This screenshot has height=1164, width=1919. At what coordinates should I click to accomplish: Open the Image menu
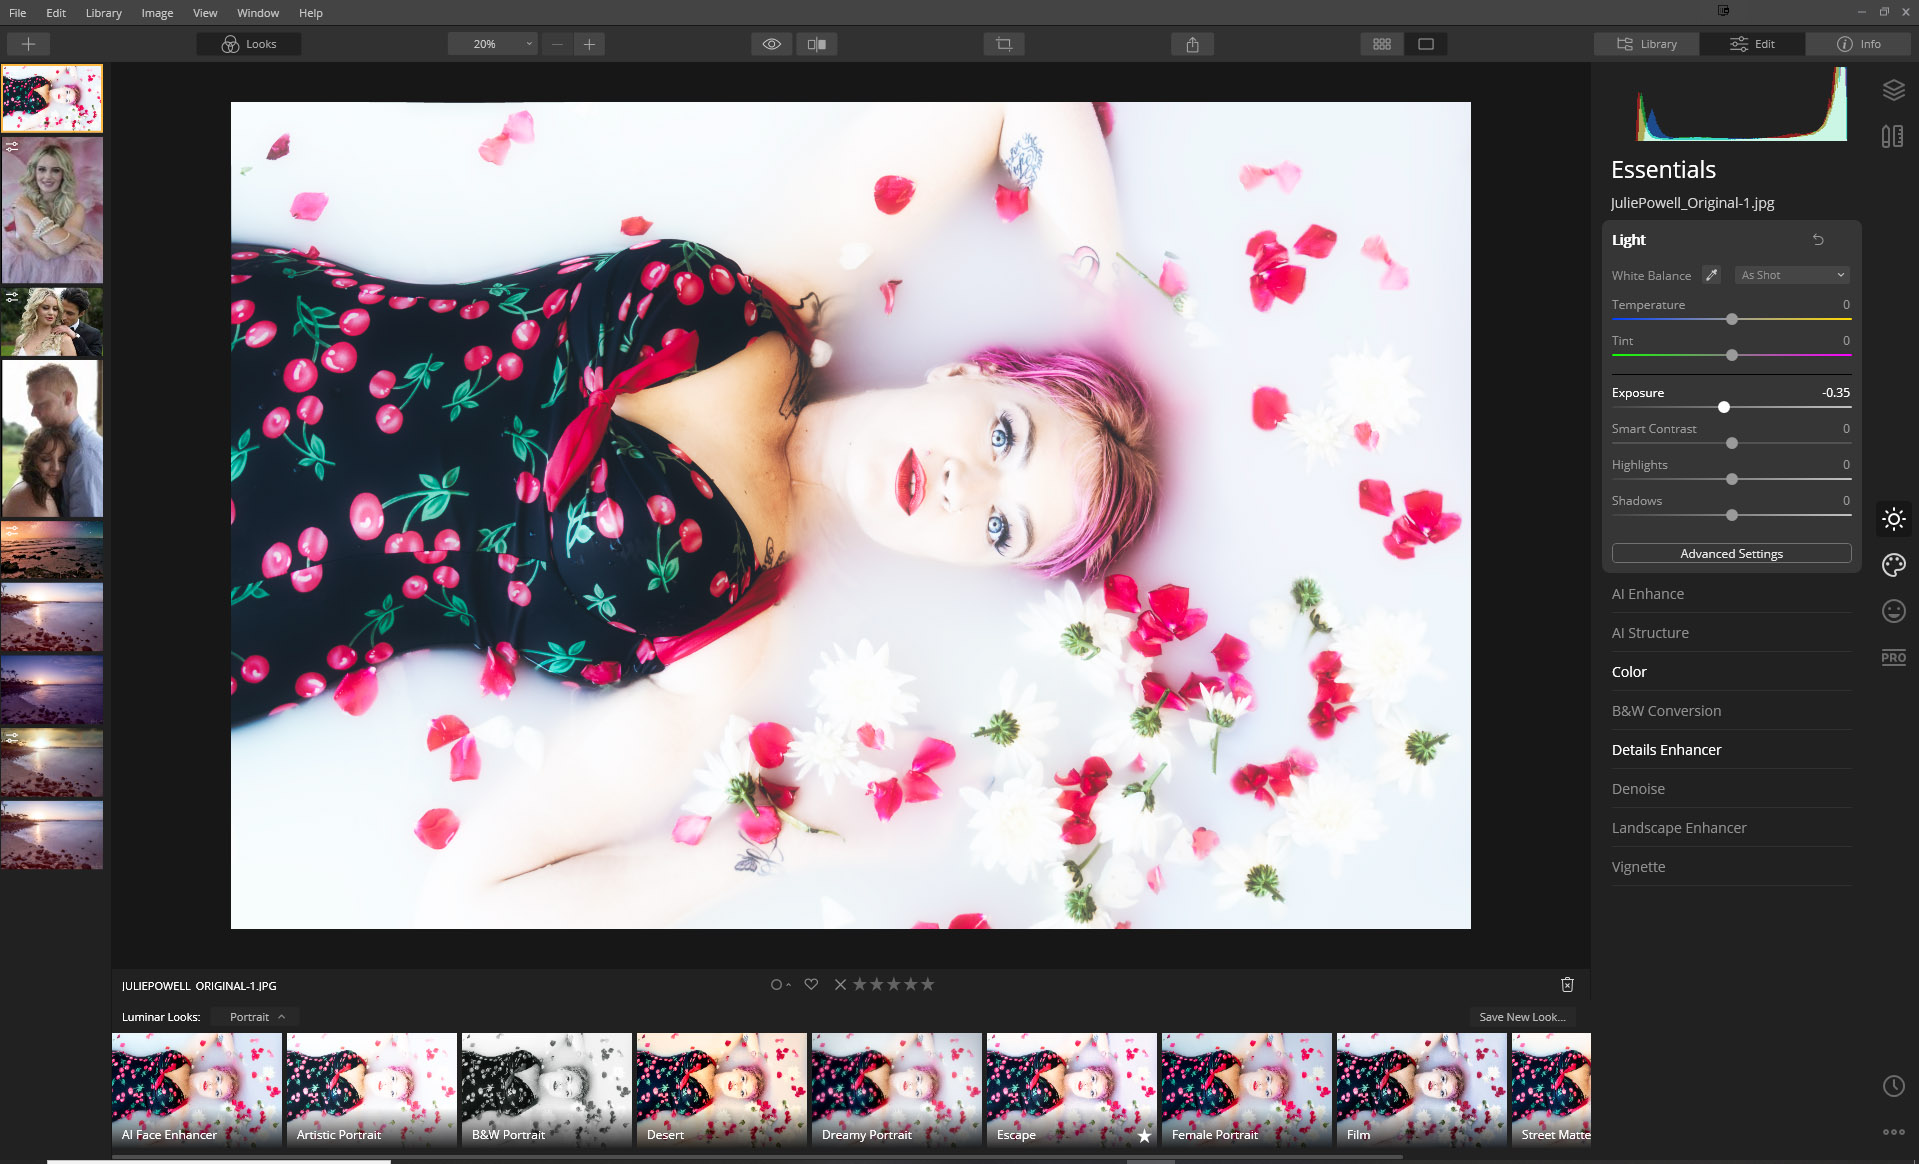[x=157, y=13]
